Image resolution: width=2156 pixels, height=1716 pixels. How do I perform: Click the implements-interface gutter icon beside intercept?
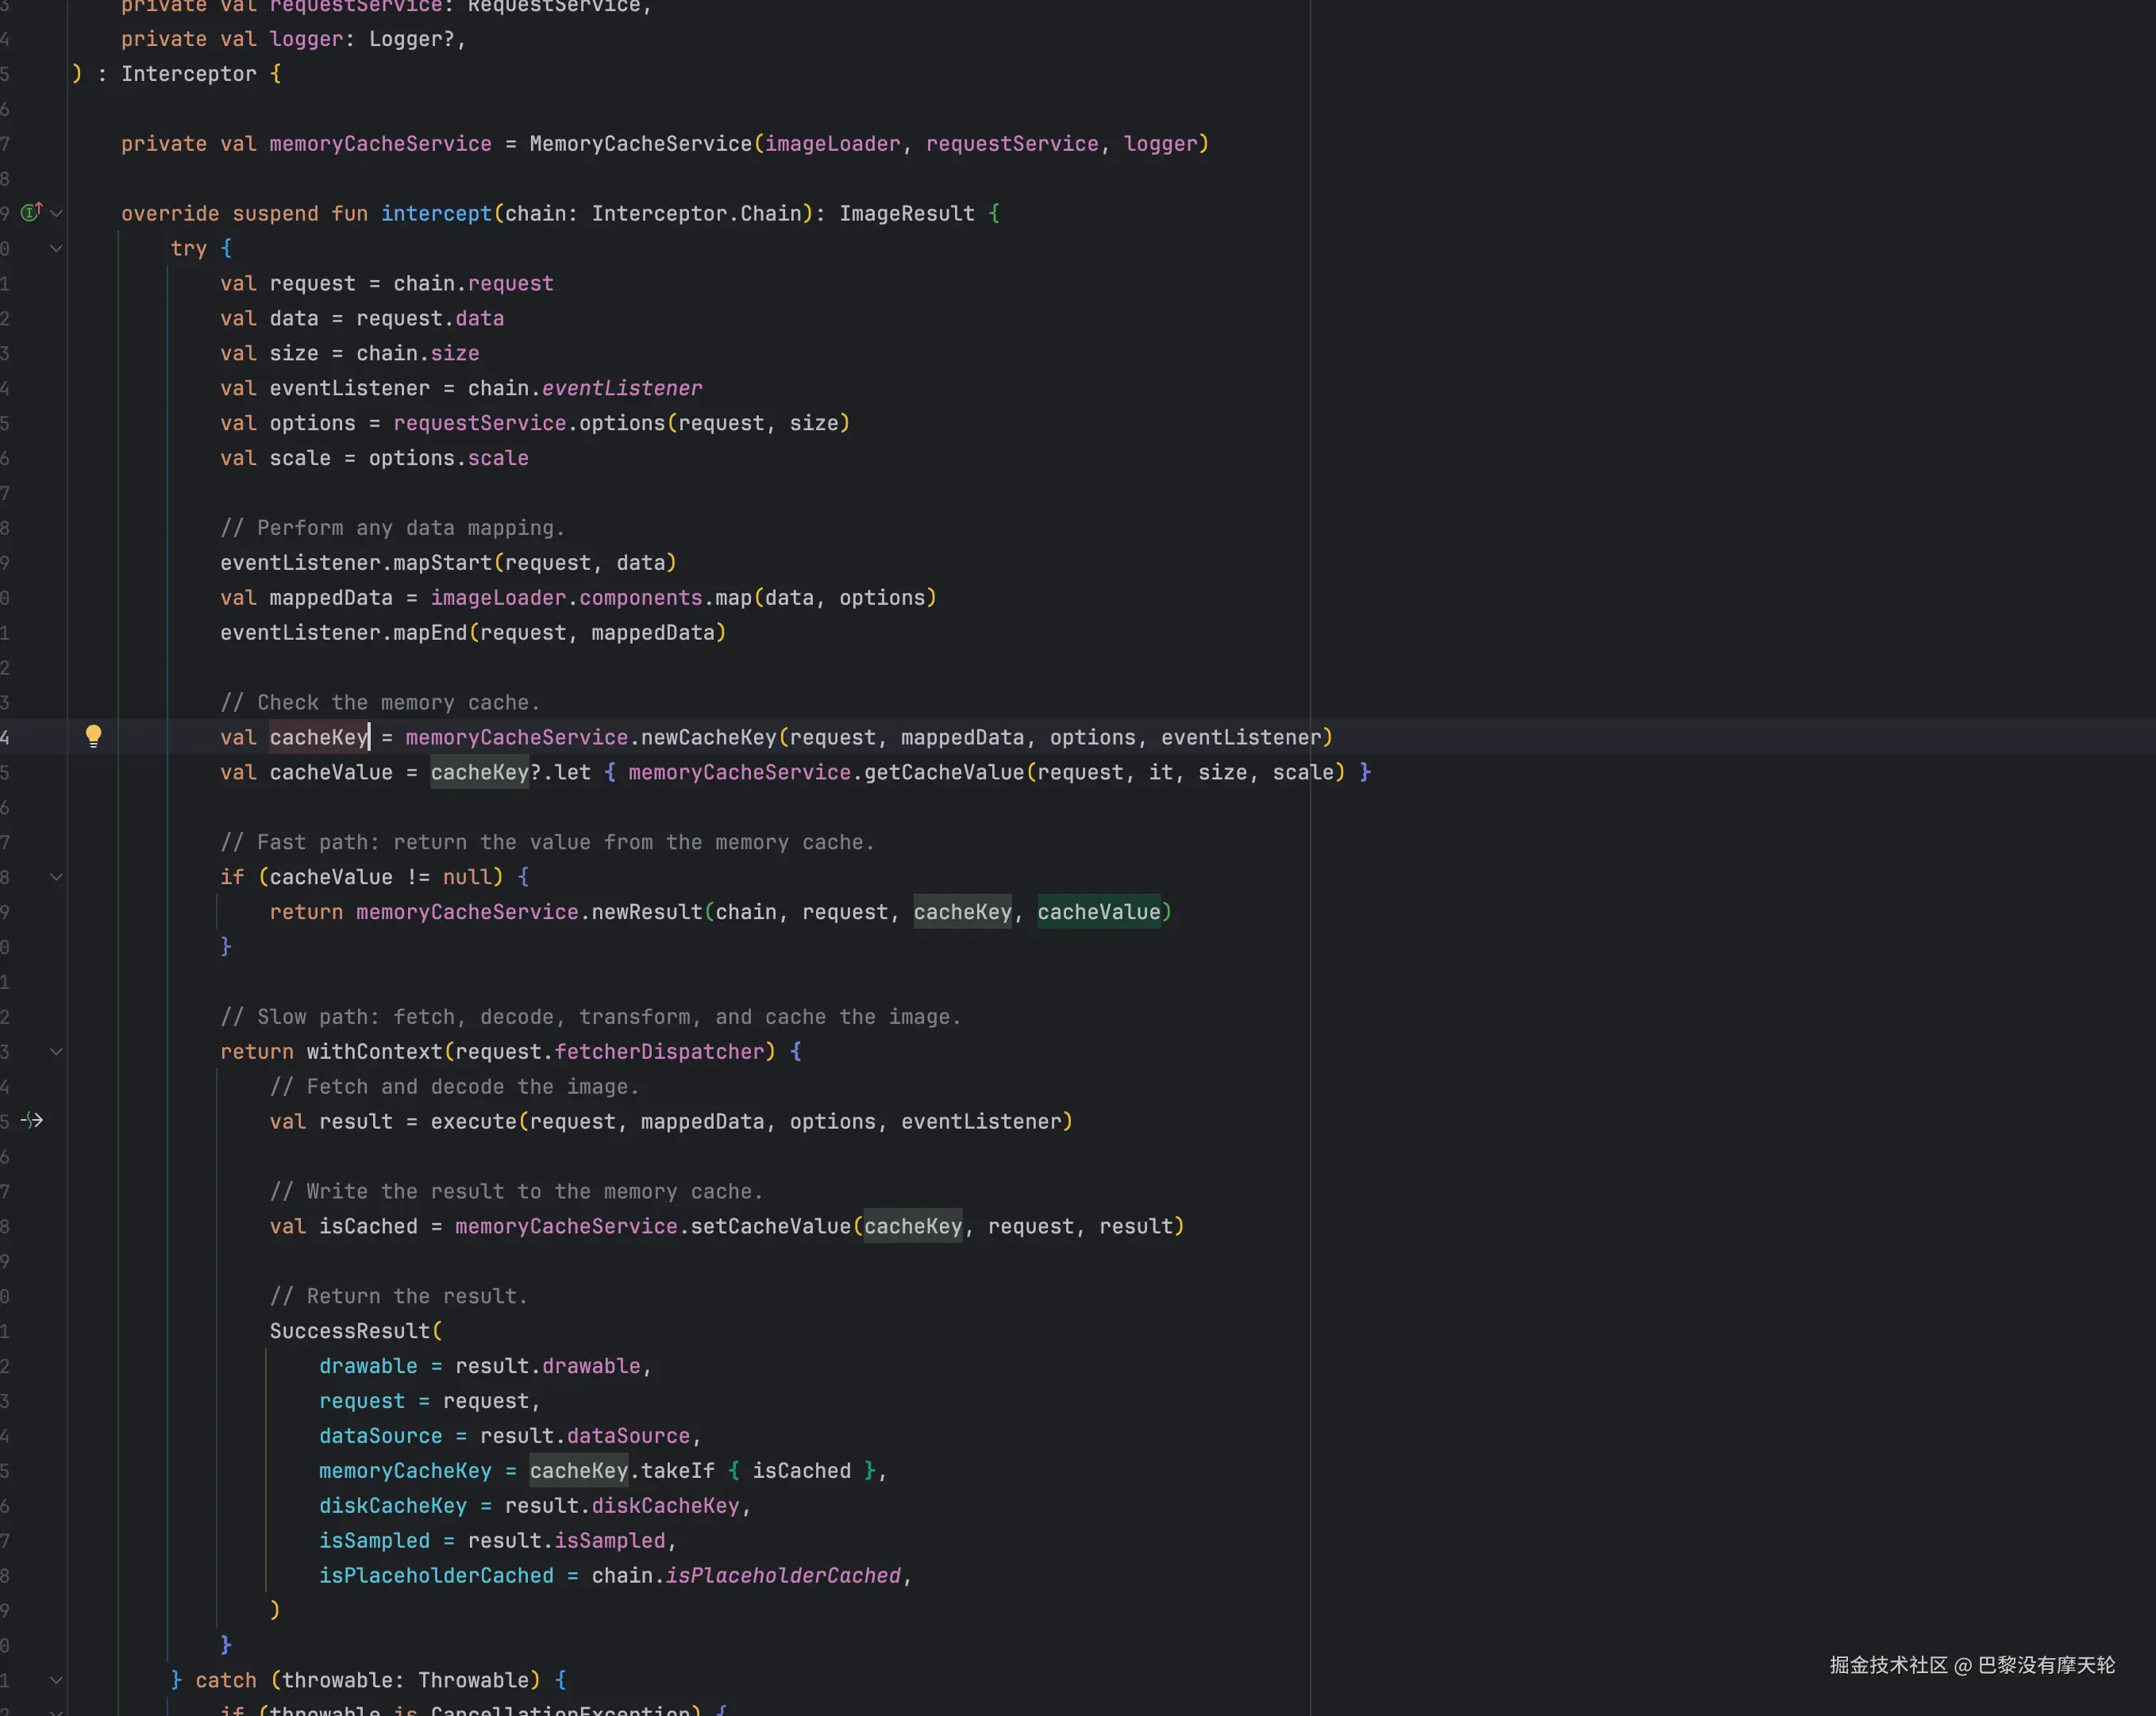(x=31, y=212)
